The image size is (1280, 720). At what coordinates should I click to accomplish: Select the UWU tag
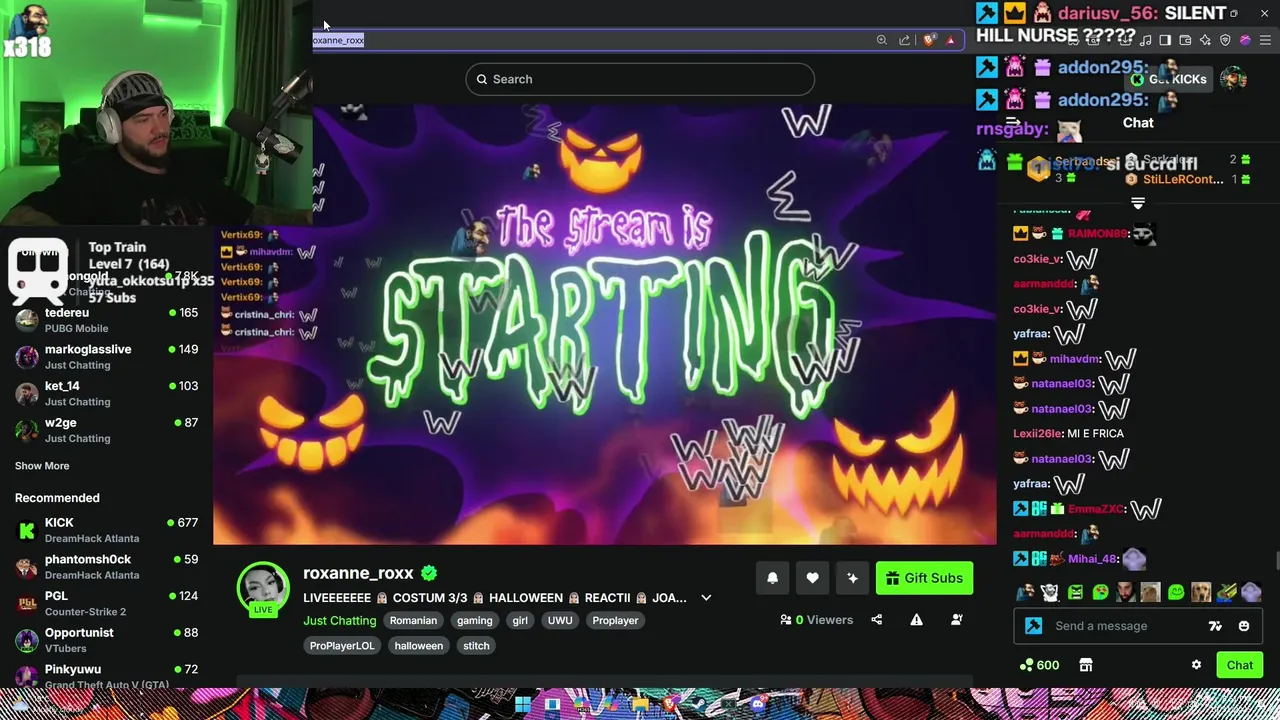[x=560, y=620]
